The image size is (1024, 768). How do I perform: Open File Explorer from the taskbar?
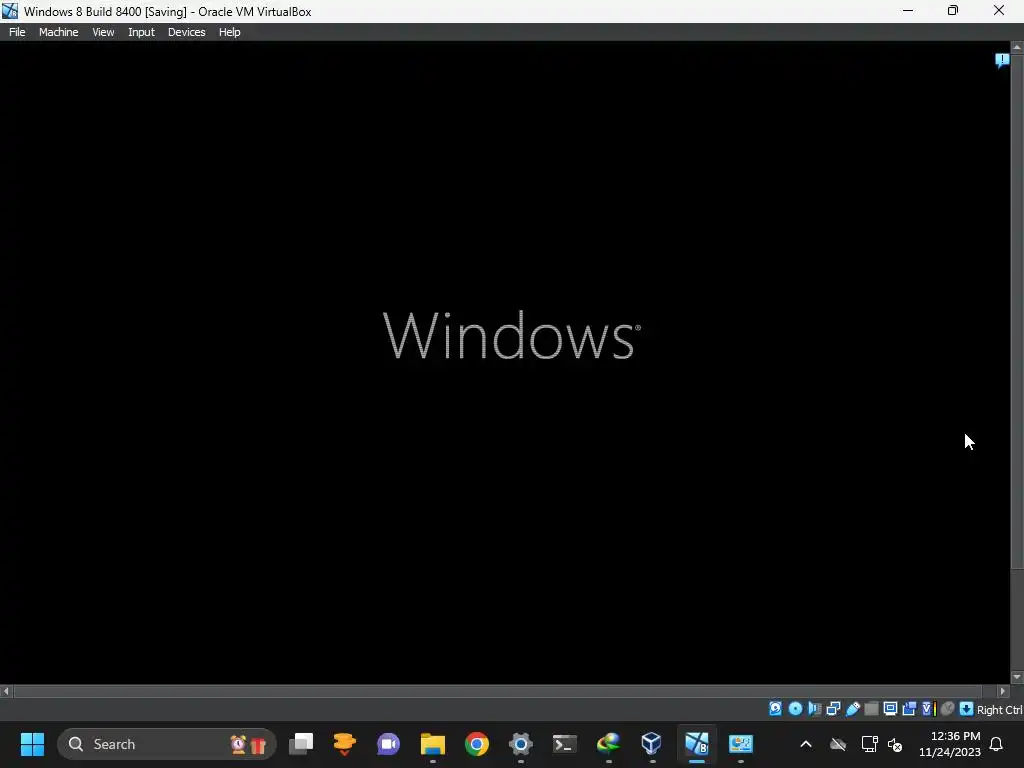[x=432, y=744]
